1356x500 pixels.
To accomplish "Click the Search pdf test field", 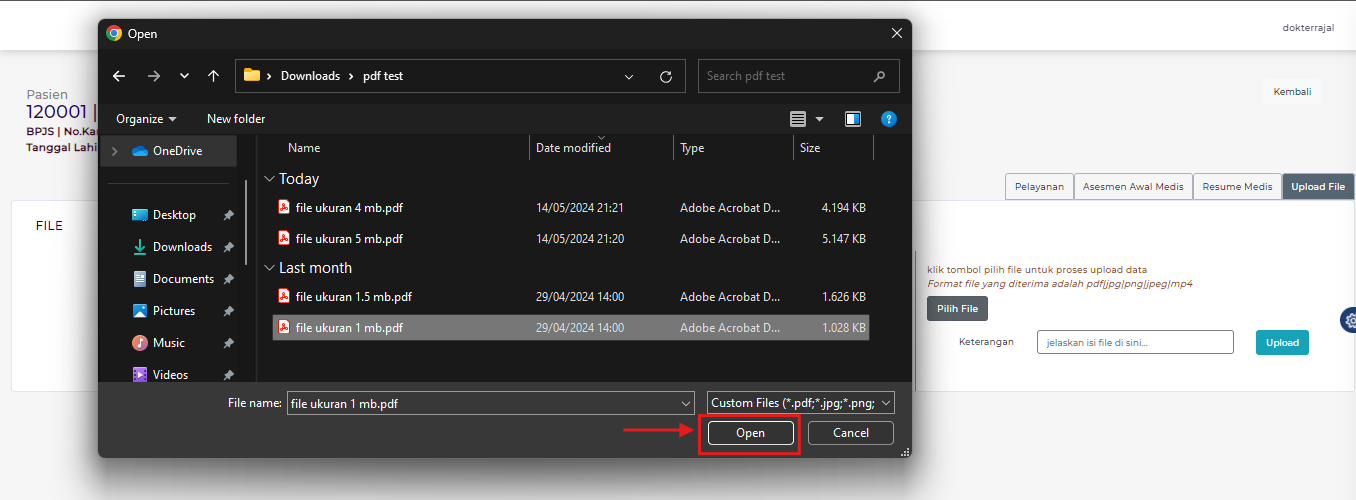I will pyautogui.click(x=785, y=76).
